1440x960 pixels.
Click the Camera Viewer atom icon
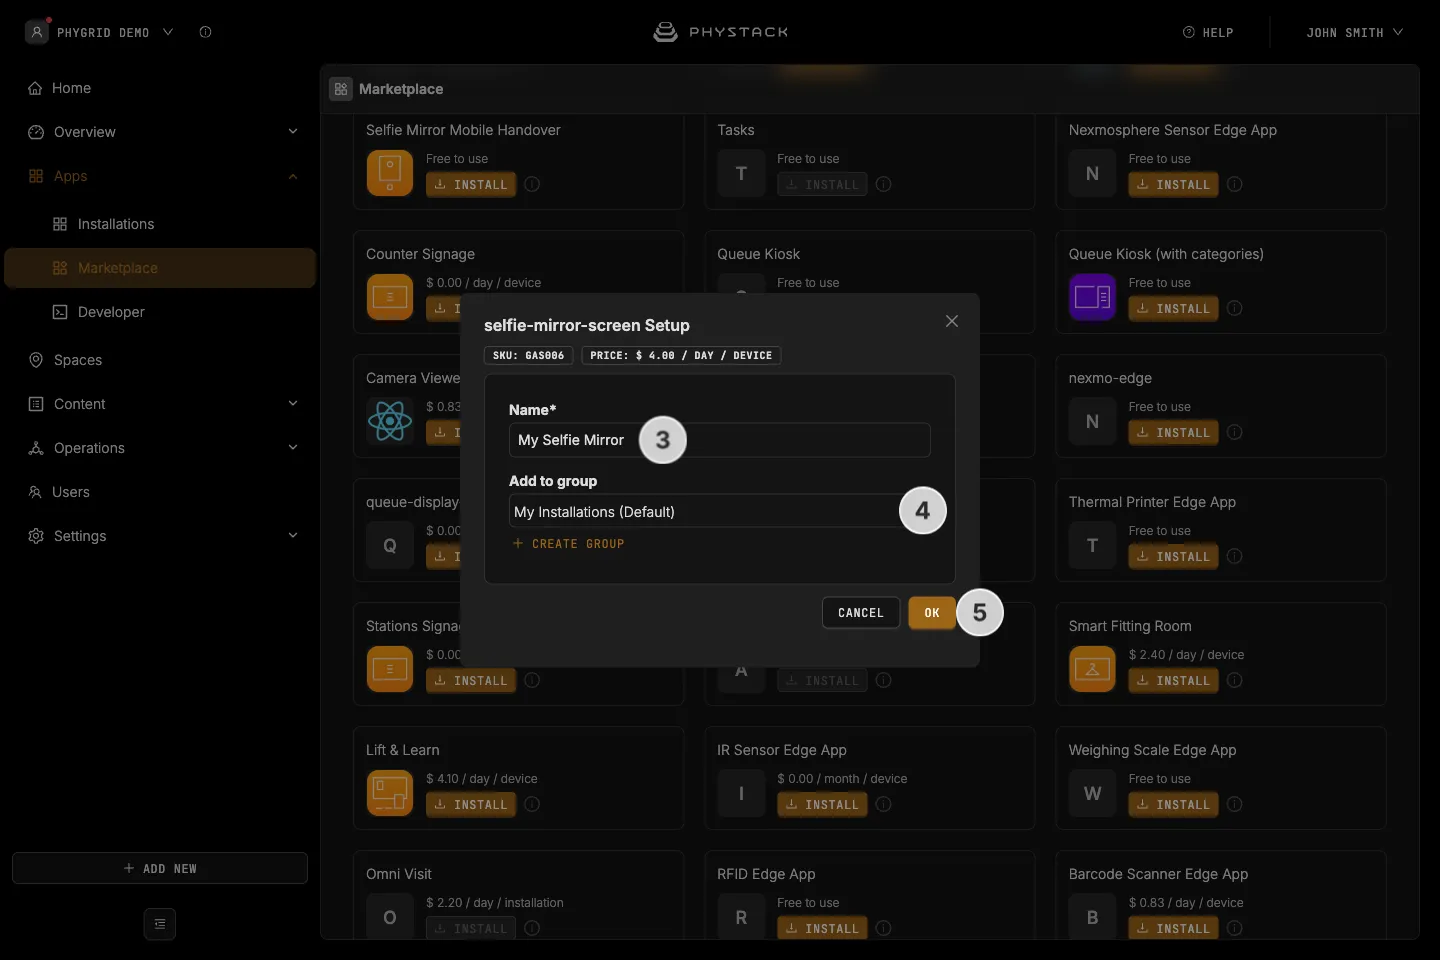click(x=390, y=421)
